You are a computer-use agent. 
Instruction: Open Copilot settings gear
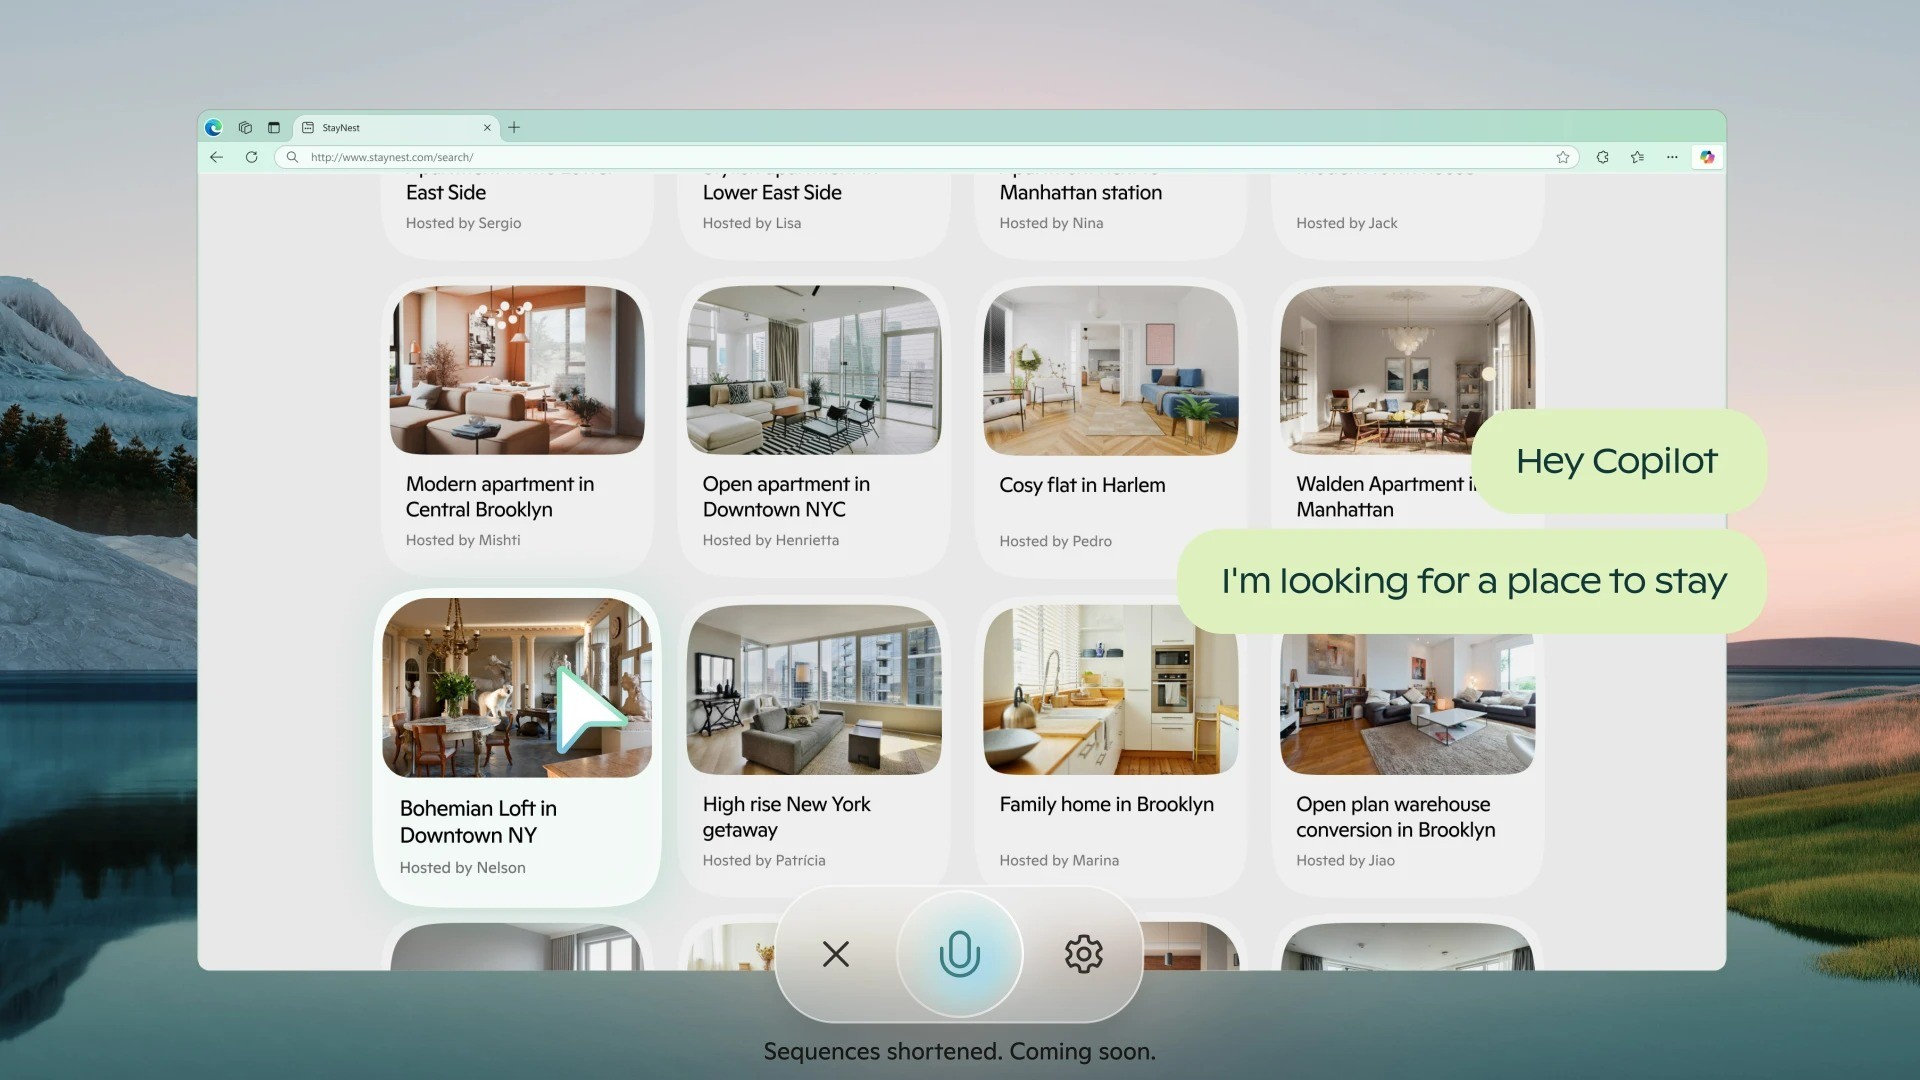click(x=1083, y=953)
